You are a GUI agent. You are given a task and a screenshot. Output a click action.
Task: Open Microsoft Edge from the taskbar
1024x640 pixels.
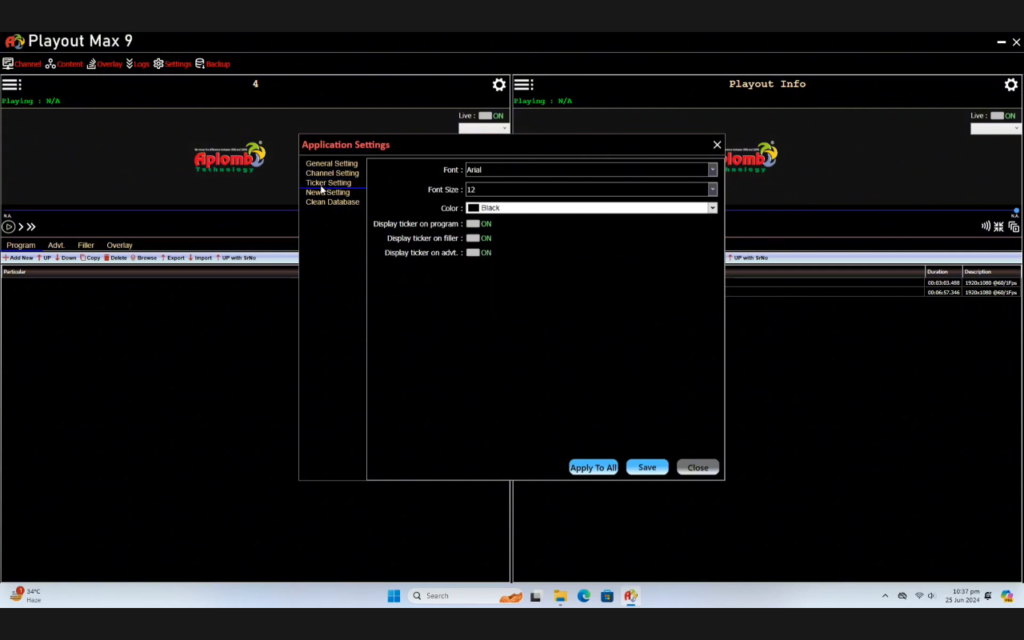[x=584, y=596]
